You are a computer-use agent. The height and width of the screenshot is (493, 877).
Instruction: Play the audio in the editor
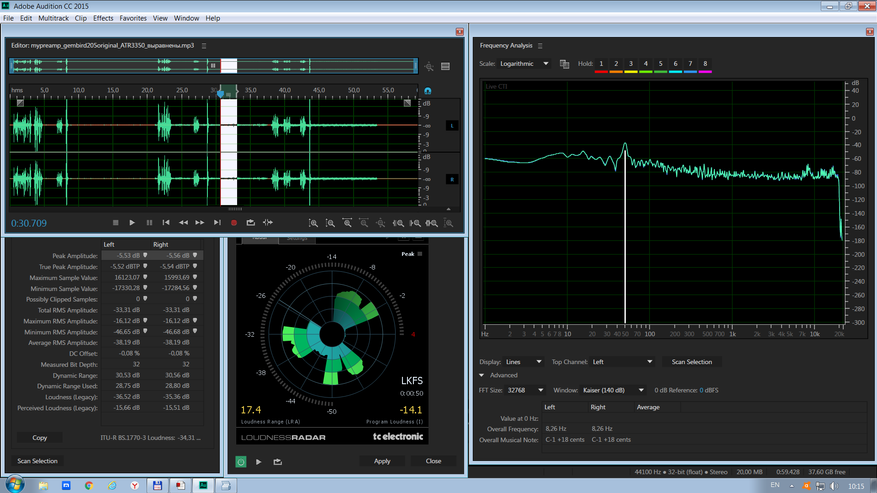click(132, 223)
